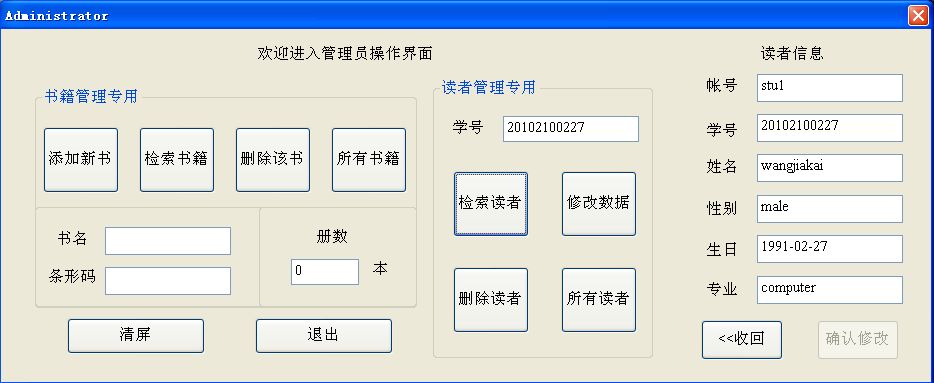The width and height of the screenshot is (934, 383).
Task: Click the disabled 确认修改 button
Action: [x=858, y=340]
